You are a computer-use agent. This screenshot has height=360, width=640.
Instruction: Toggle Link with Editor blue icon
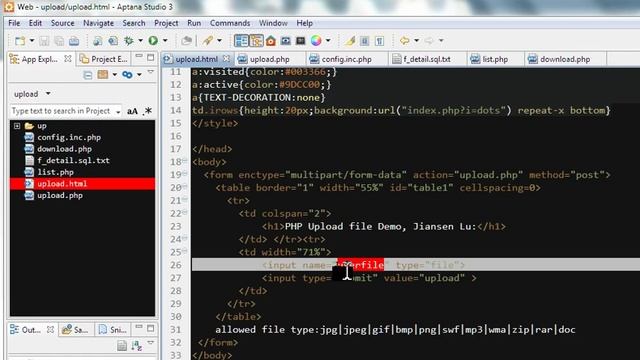(x=127, y=75)
